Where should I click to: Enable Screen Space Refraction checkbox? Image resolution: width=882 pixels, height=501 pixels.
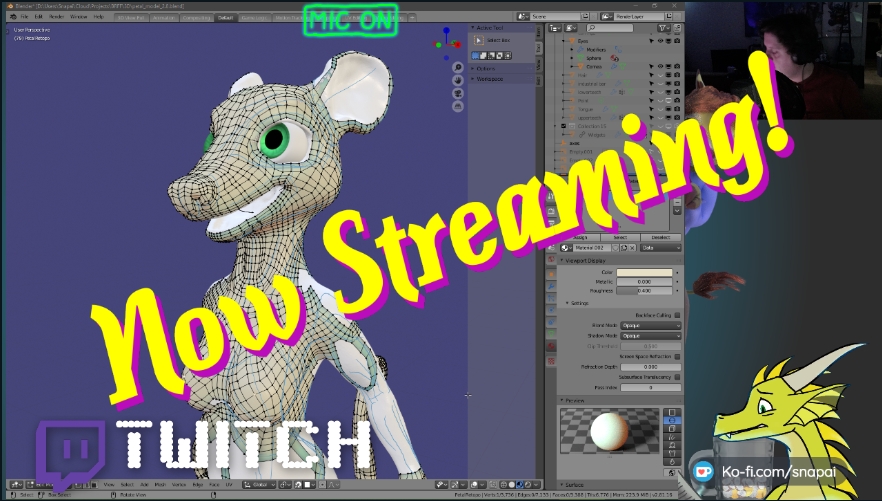point(677,356)
